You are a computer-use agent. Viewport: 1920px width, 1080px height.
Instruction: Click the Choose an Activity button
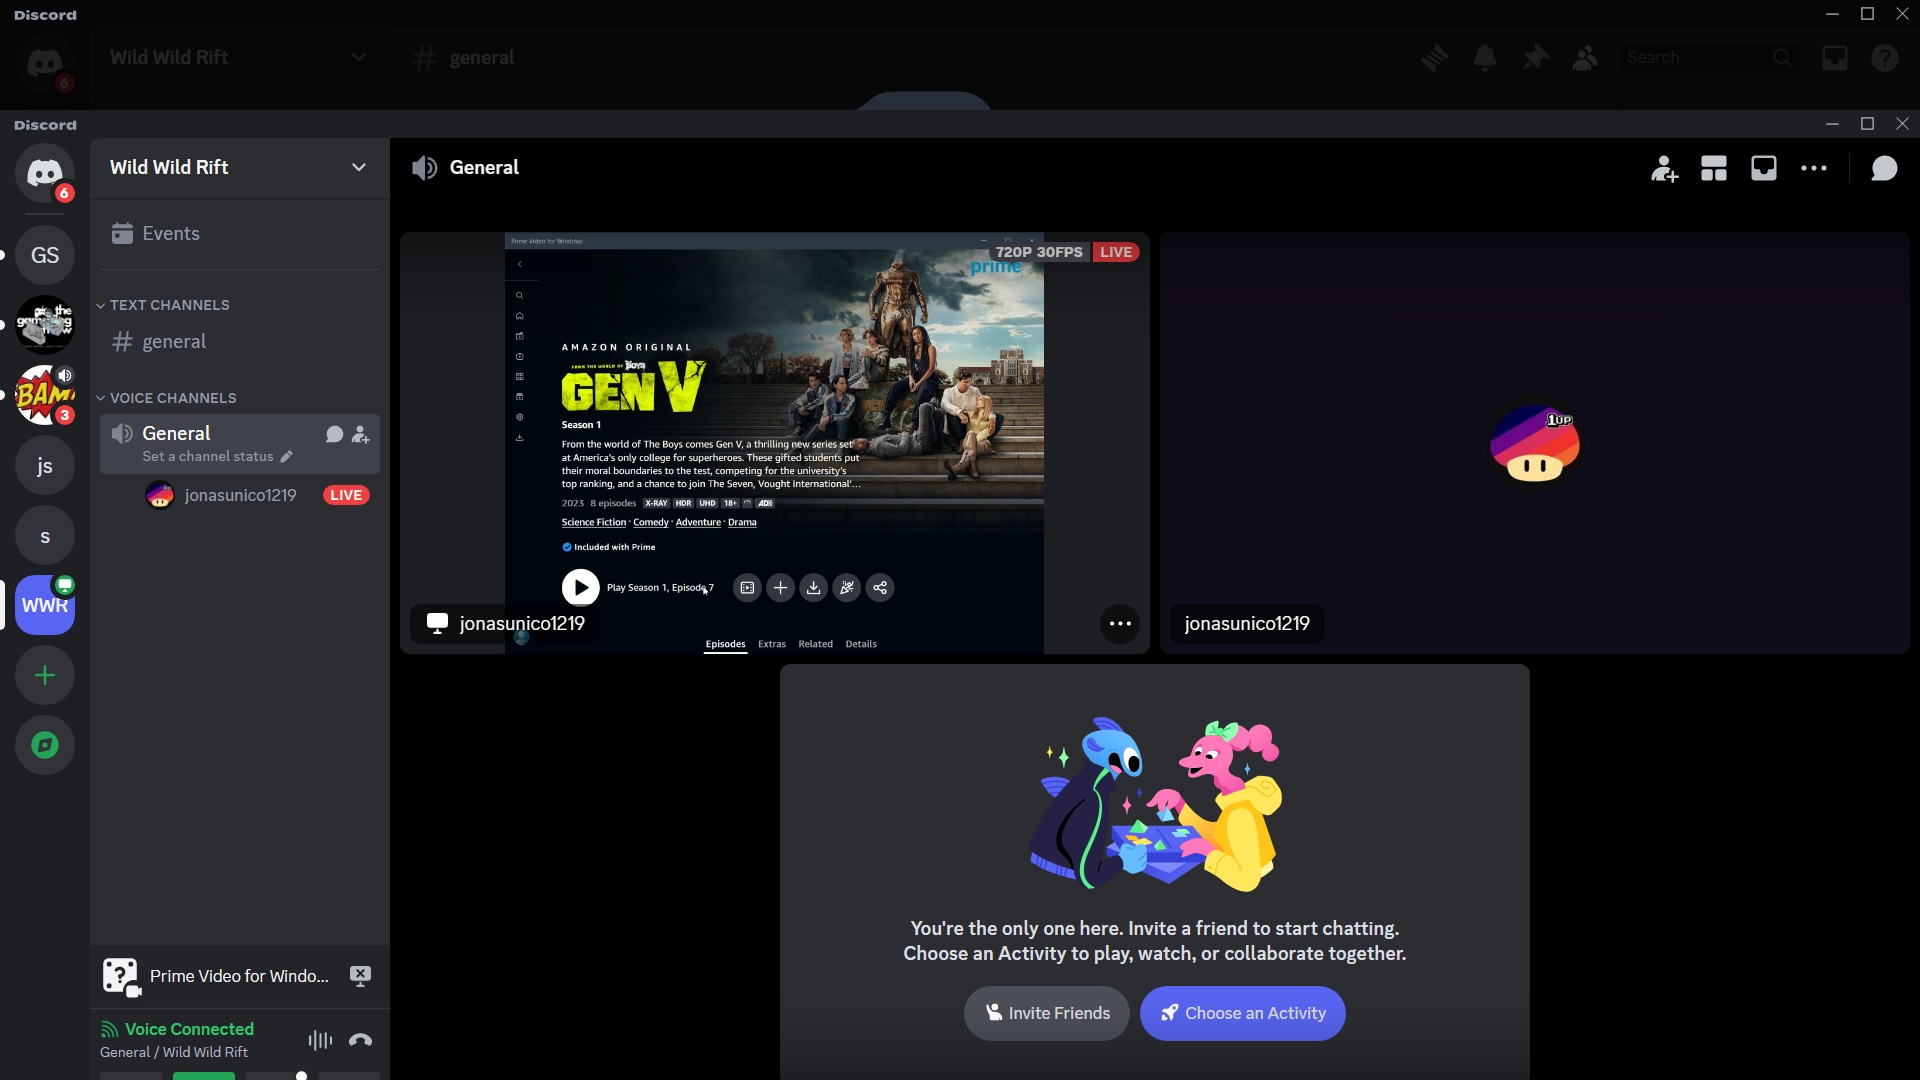tap(1242, 1013)
